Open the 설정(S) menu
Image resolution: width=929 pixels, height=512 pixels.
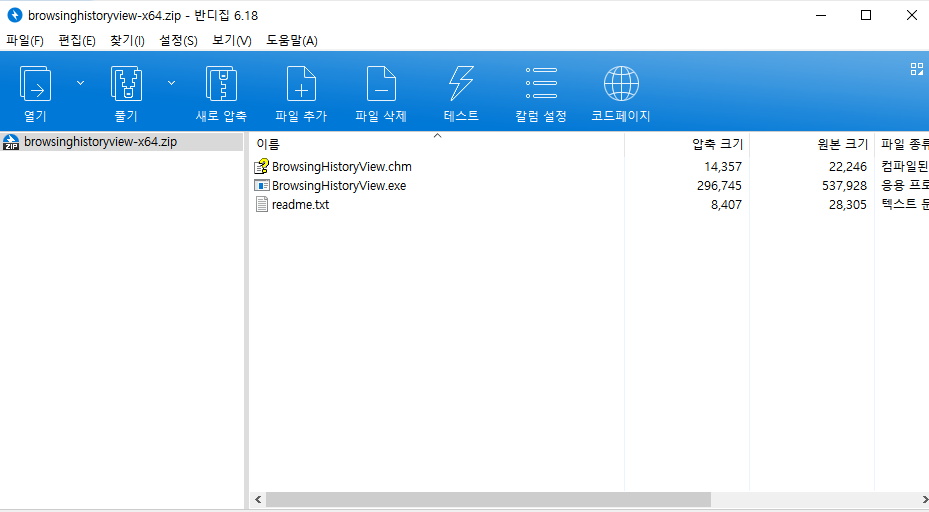click(x=178, y=40)
